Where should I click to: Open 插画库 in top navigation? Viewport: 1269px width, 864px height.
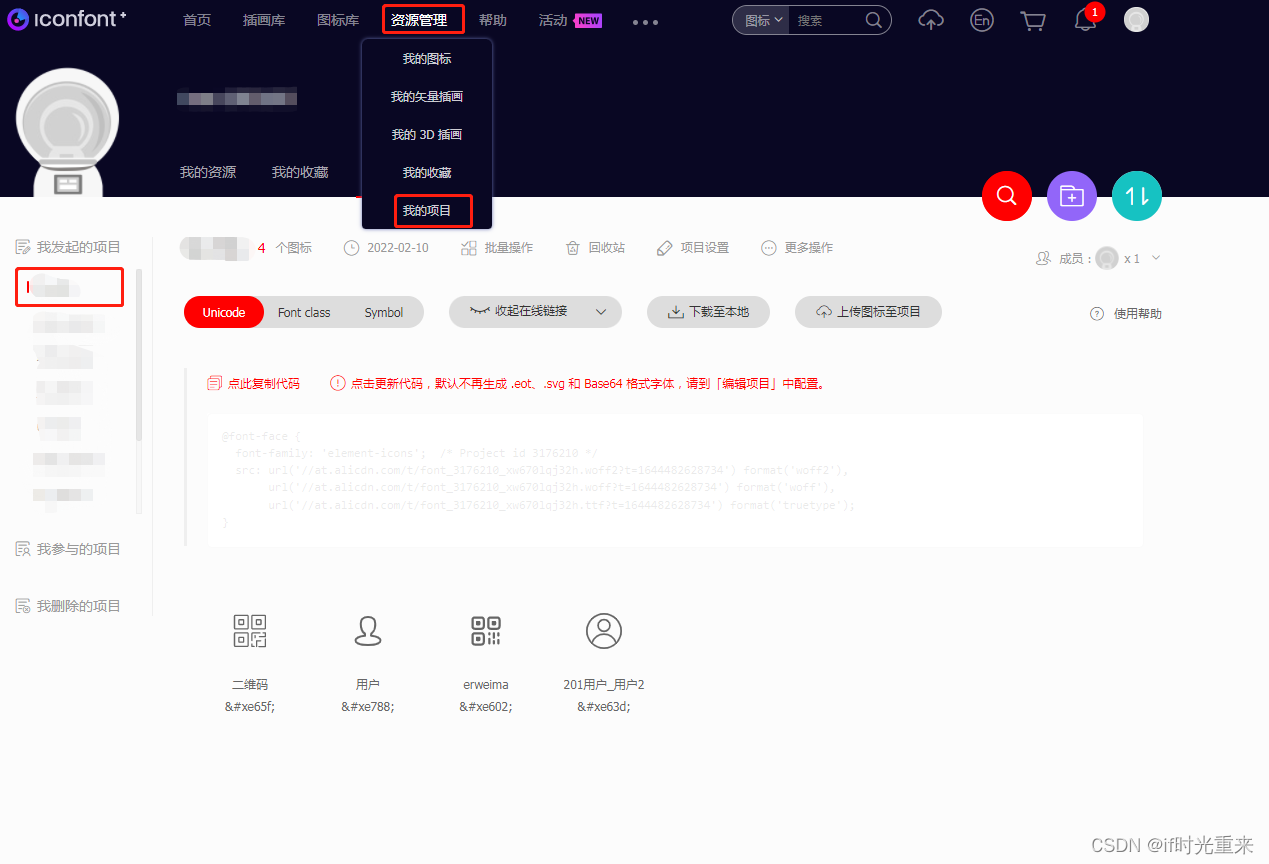tap(264, 20)
